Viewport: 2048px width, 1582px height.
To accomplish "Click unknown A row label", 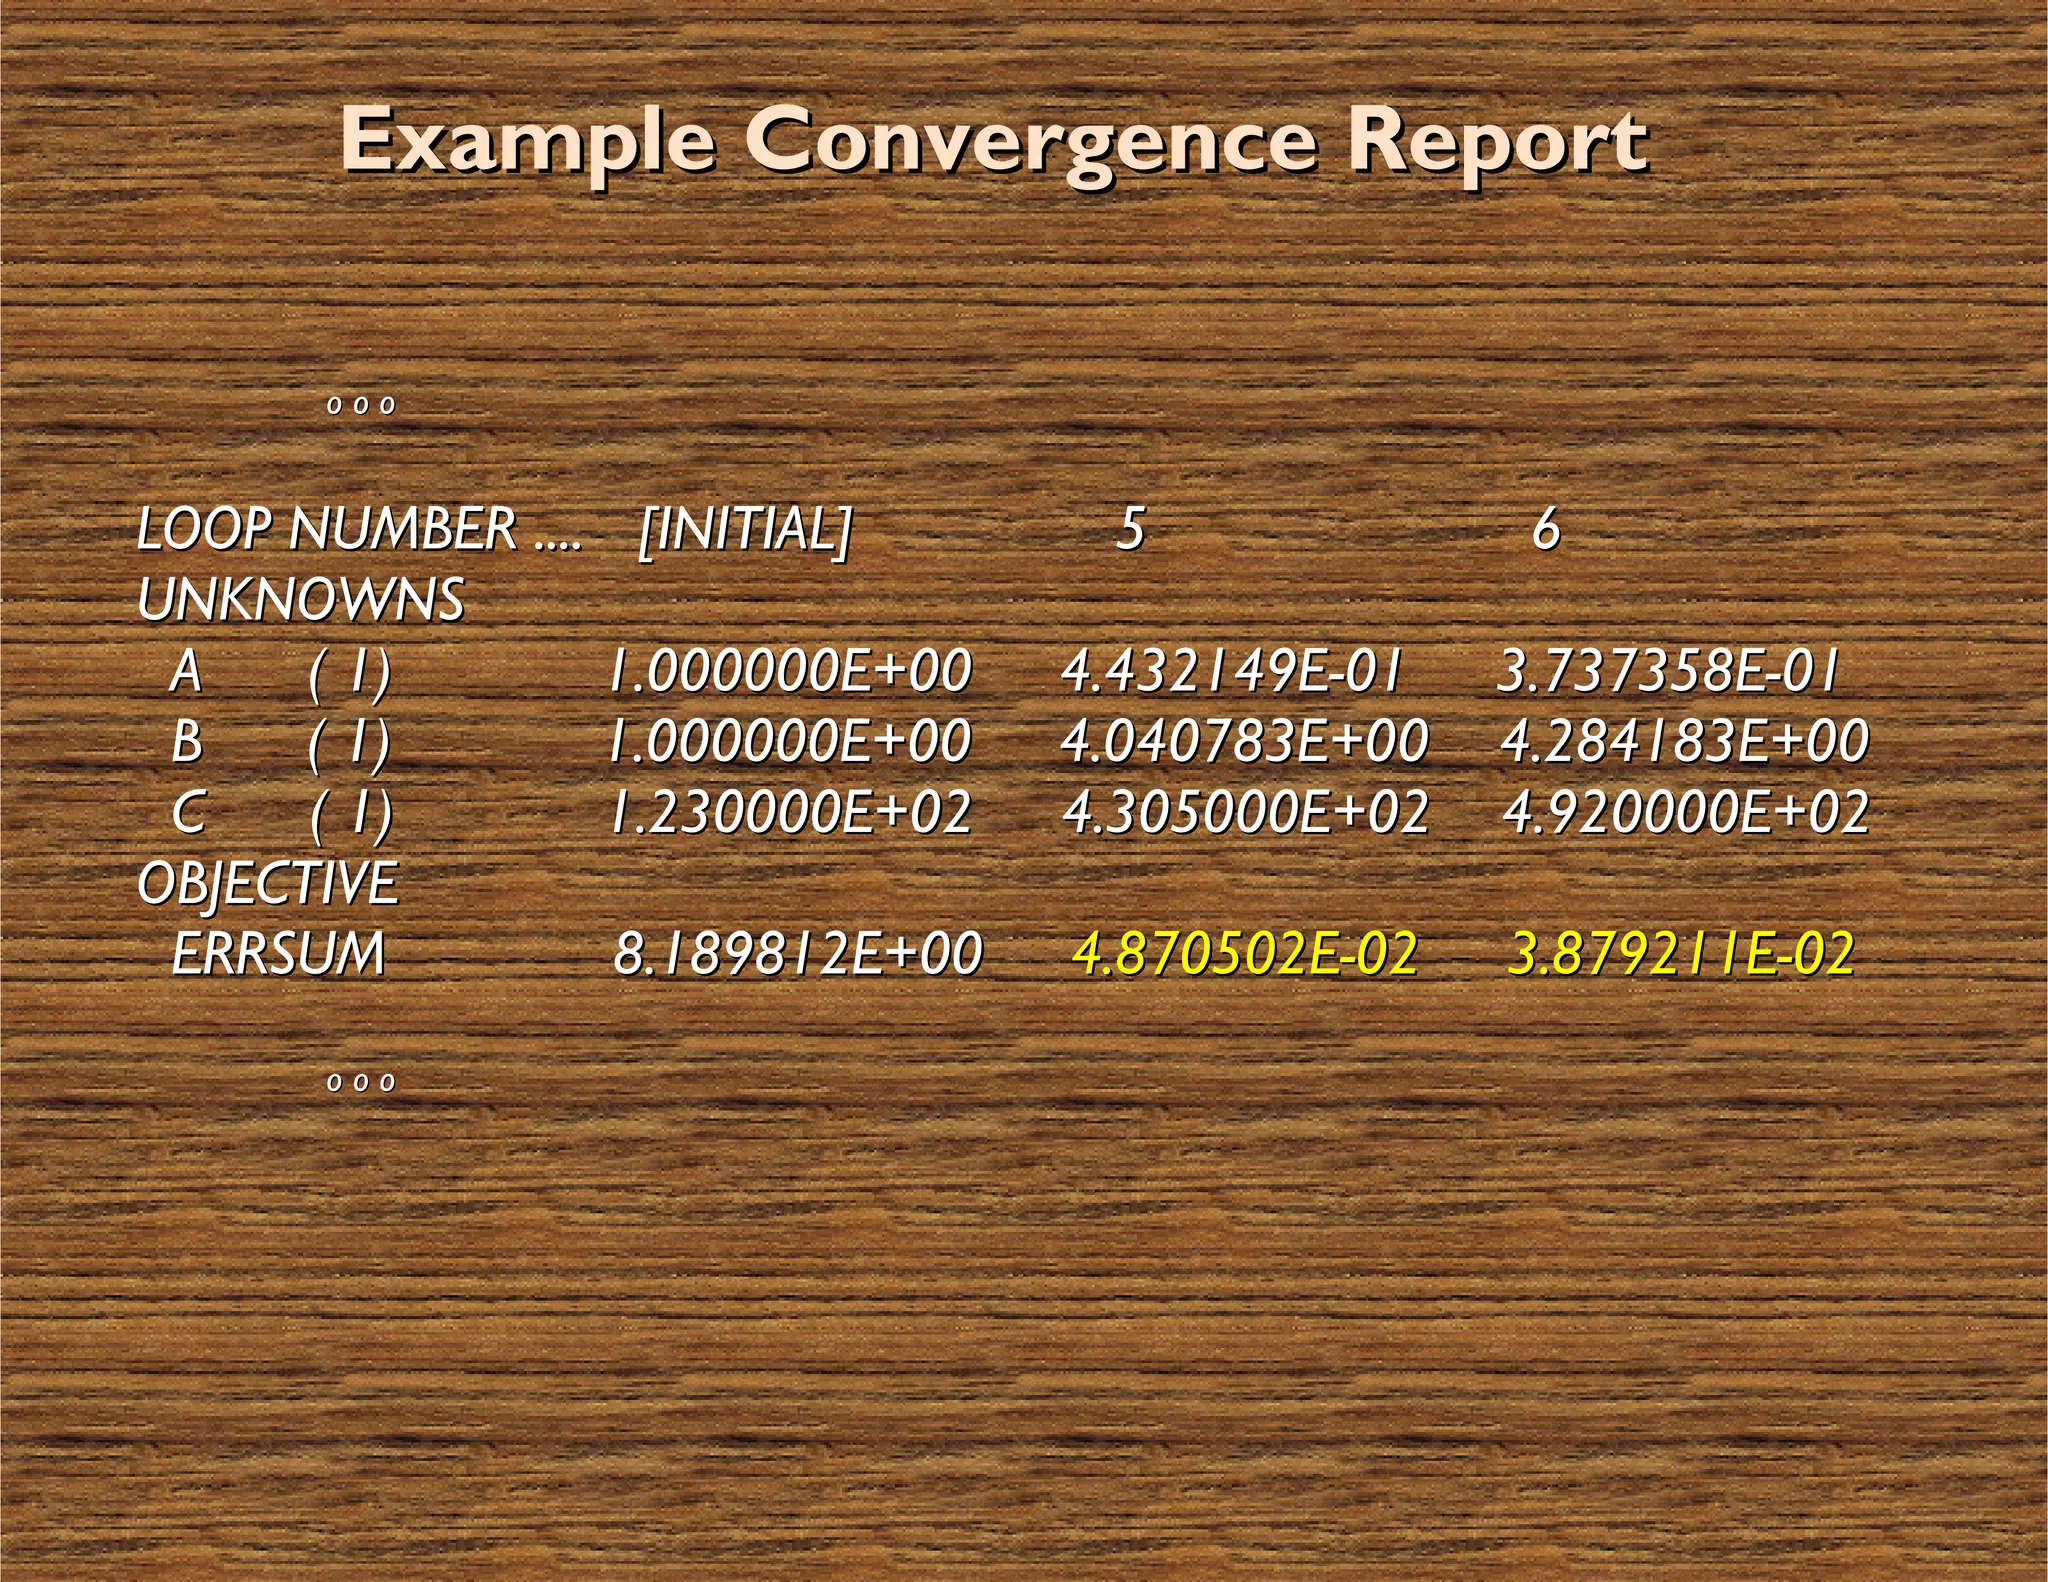I will click(x=186, y=670).
